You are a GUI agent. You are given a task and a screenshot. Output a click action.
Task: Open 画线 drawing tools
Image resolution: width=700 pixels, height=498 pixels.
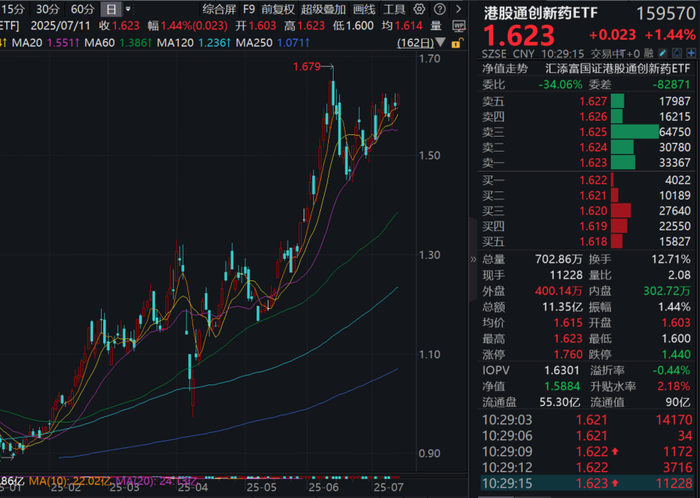[x=364, y=9]
